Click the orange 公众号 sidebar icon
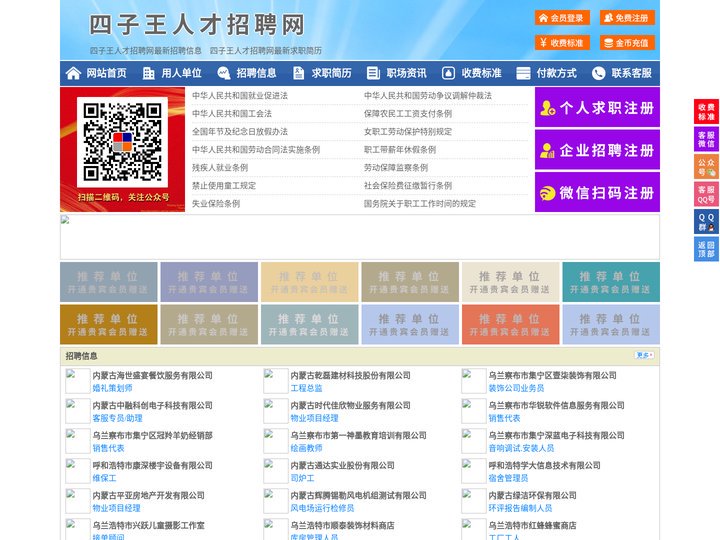This screenshot has width=720, height=540. click(706, 167)
